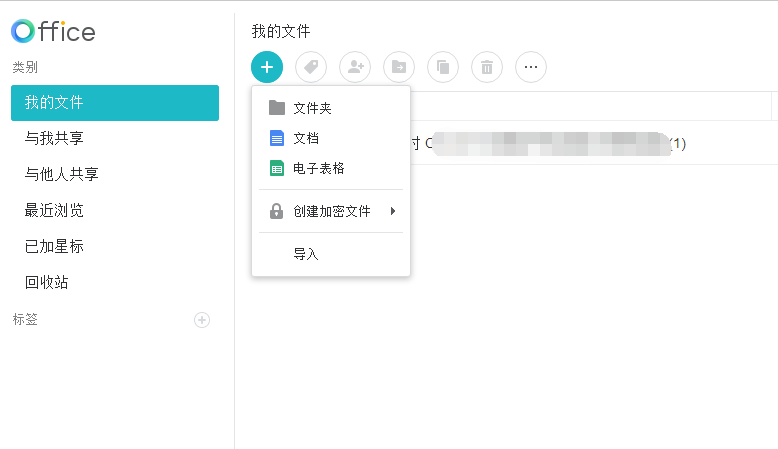Image resolution: width=778 pixels, height=449 pixels.
Task: Click the move to folder icon
Action: click(x=399, y=67)
